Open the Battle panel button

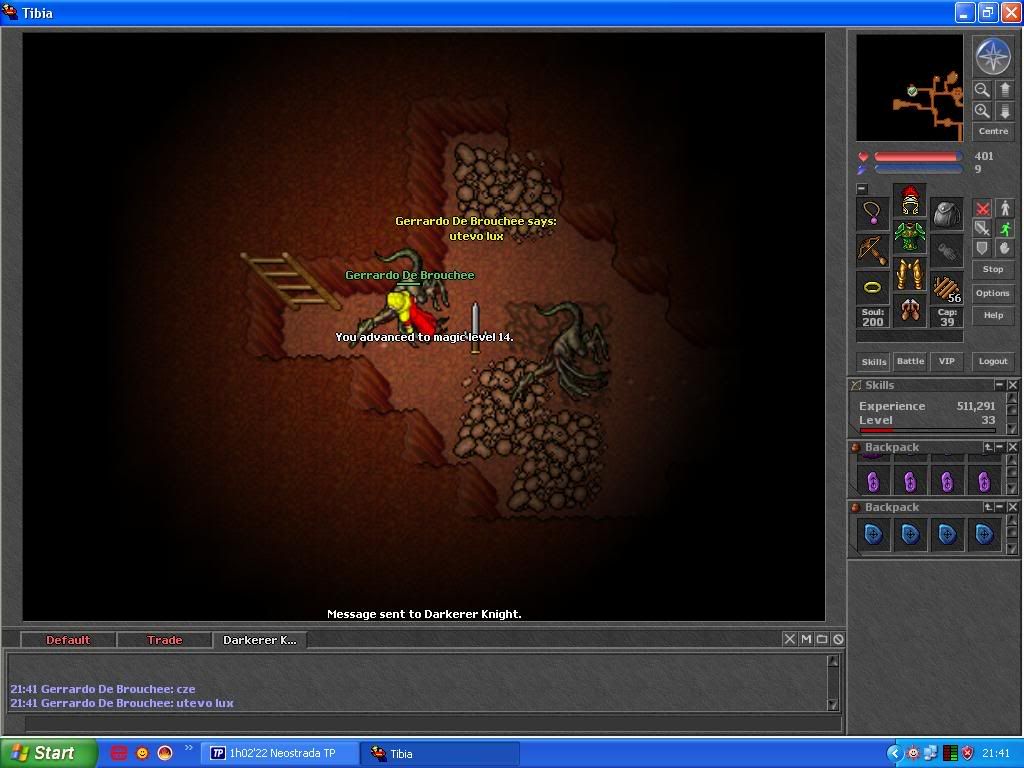(910, 361)
